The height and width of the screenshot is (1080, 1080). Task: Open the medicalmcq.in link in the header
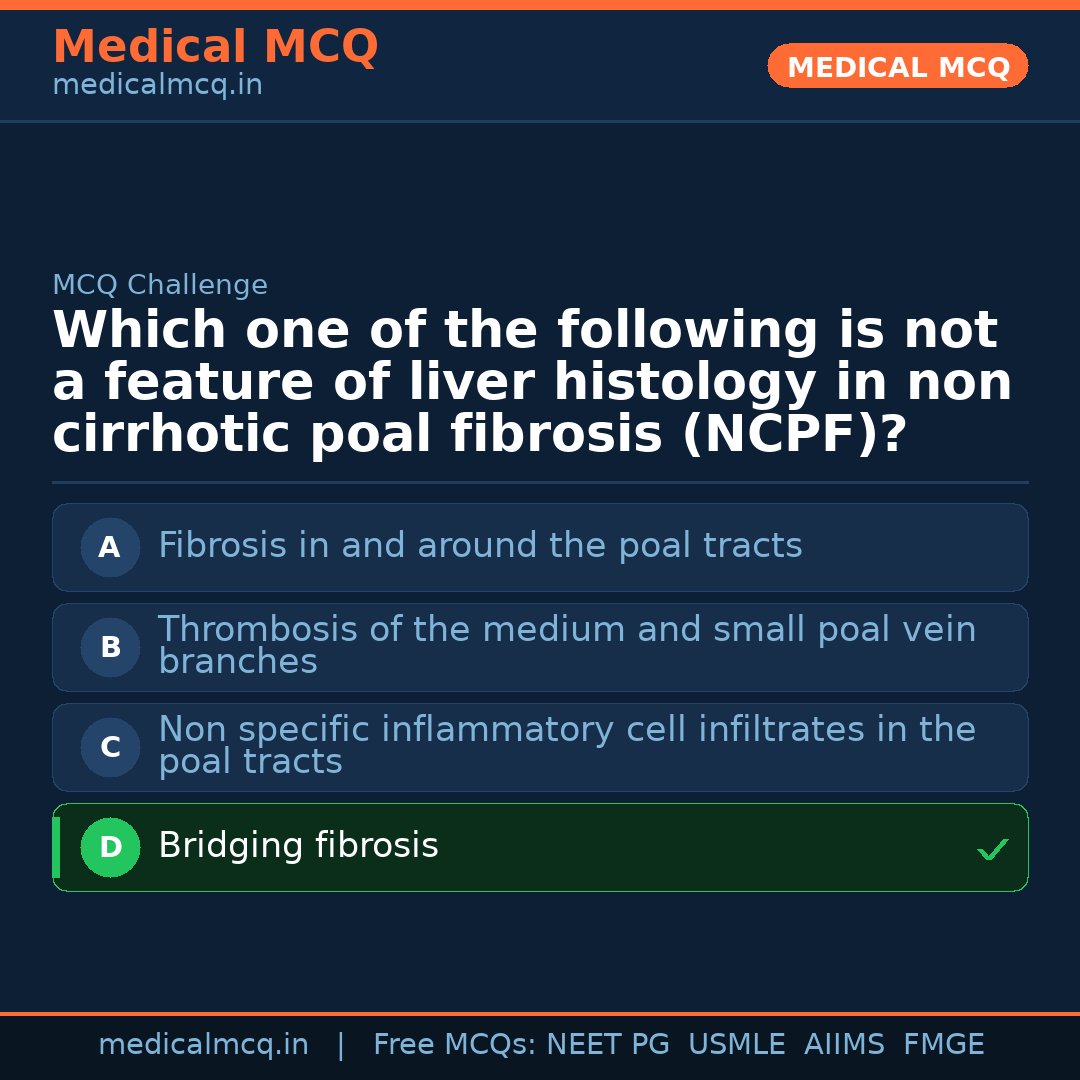click(157, 86)
